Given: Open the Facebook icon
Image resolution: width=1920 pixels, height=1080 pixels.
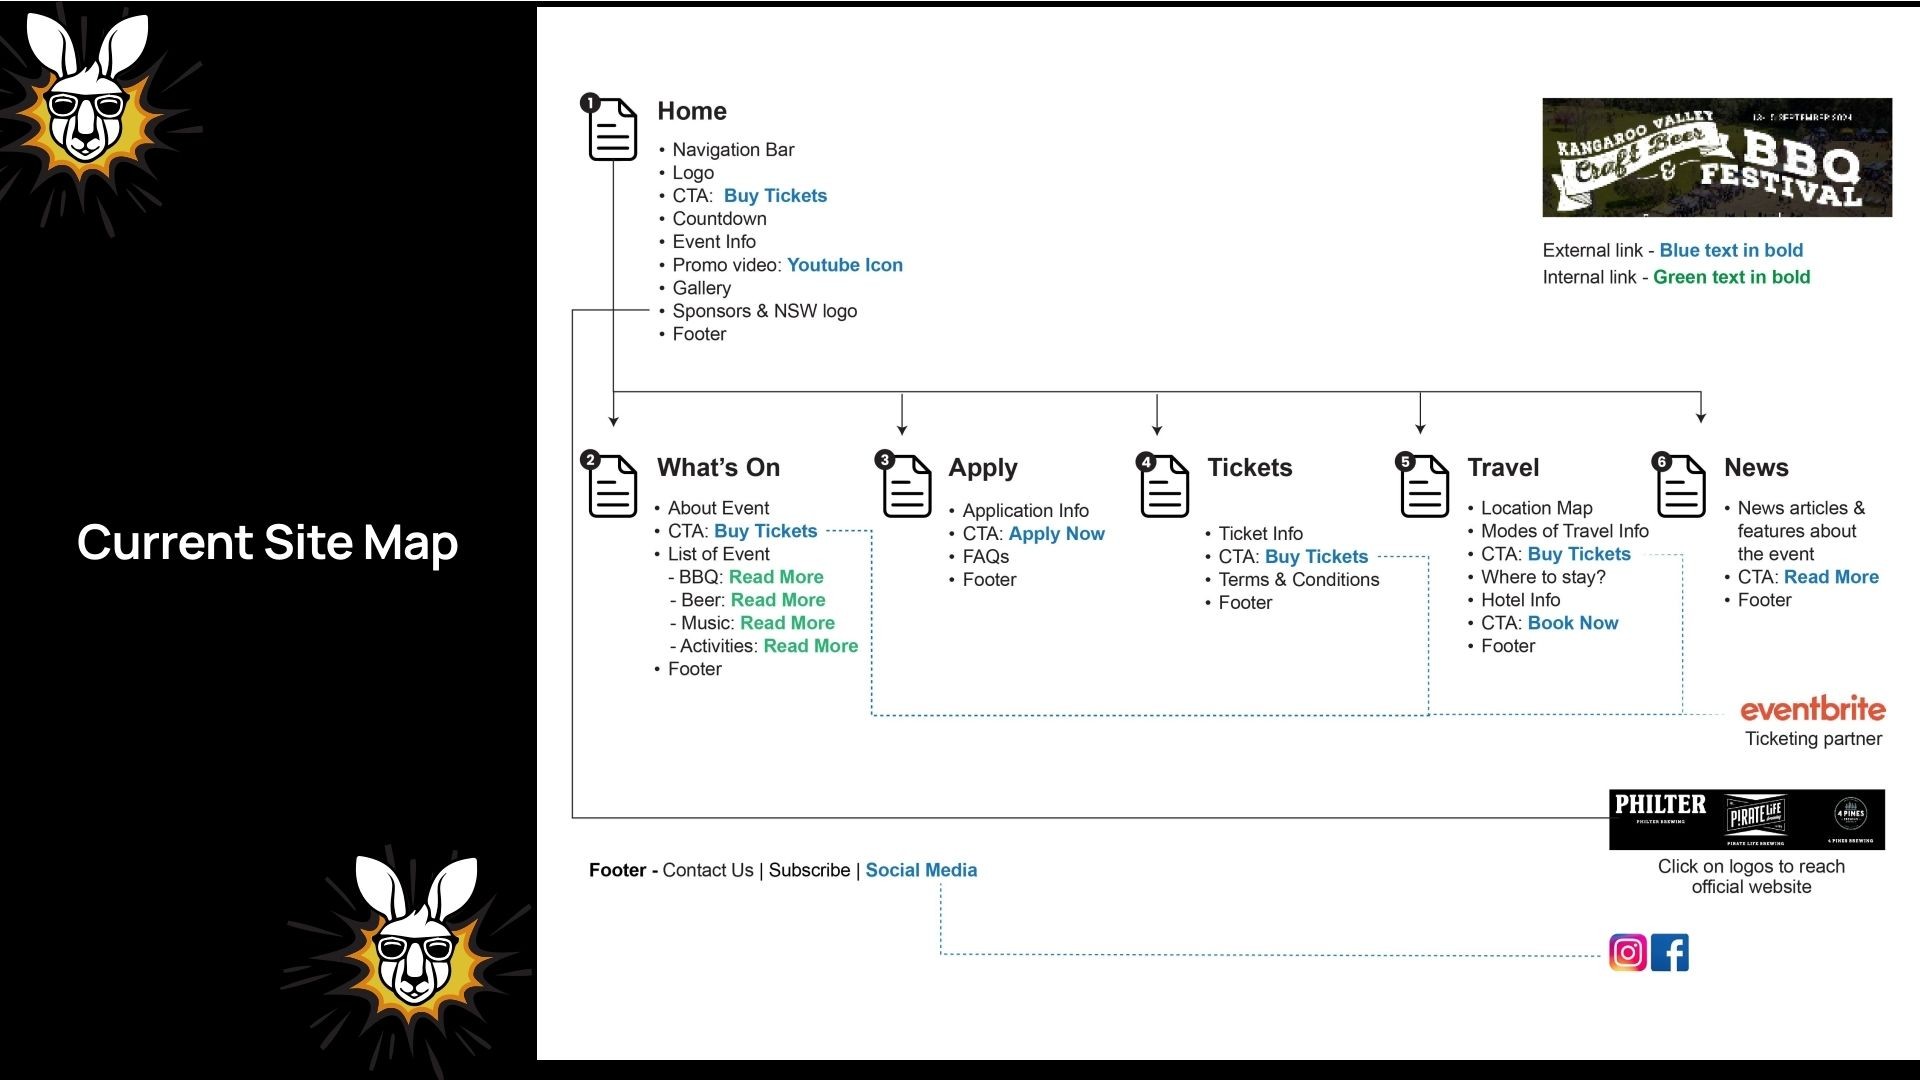Looking at the screenshot, I should (x=1670, y=952).
